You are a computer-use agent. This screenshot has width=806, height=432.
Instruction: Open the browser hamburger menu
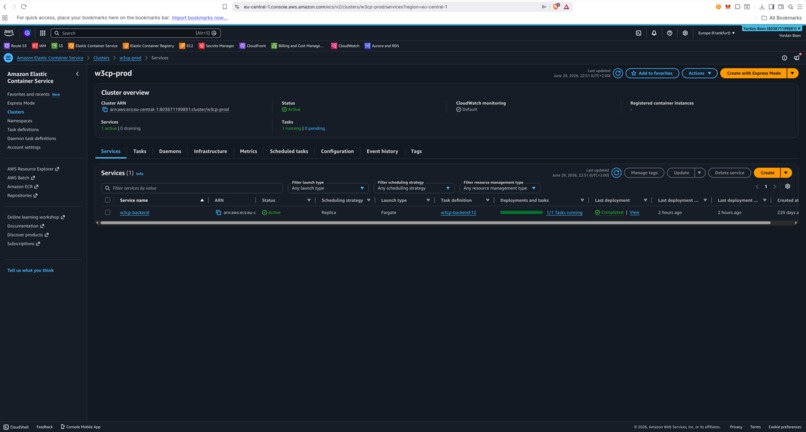[x=799, y=7]
